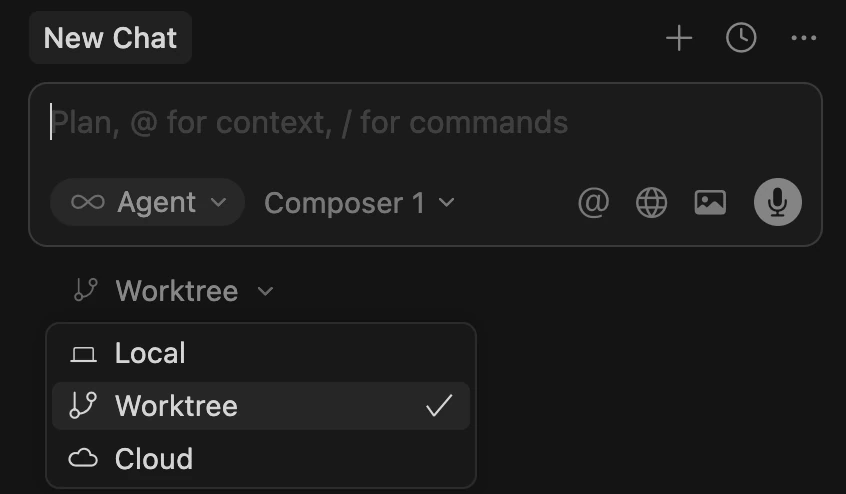Screen dimensions: 846x494
Task: Select the Worktree menu entry
Action: [176, 406]
